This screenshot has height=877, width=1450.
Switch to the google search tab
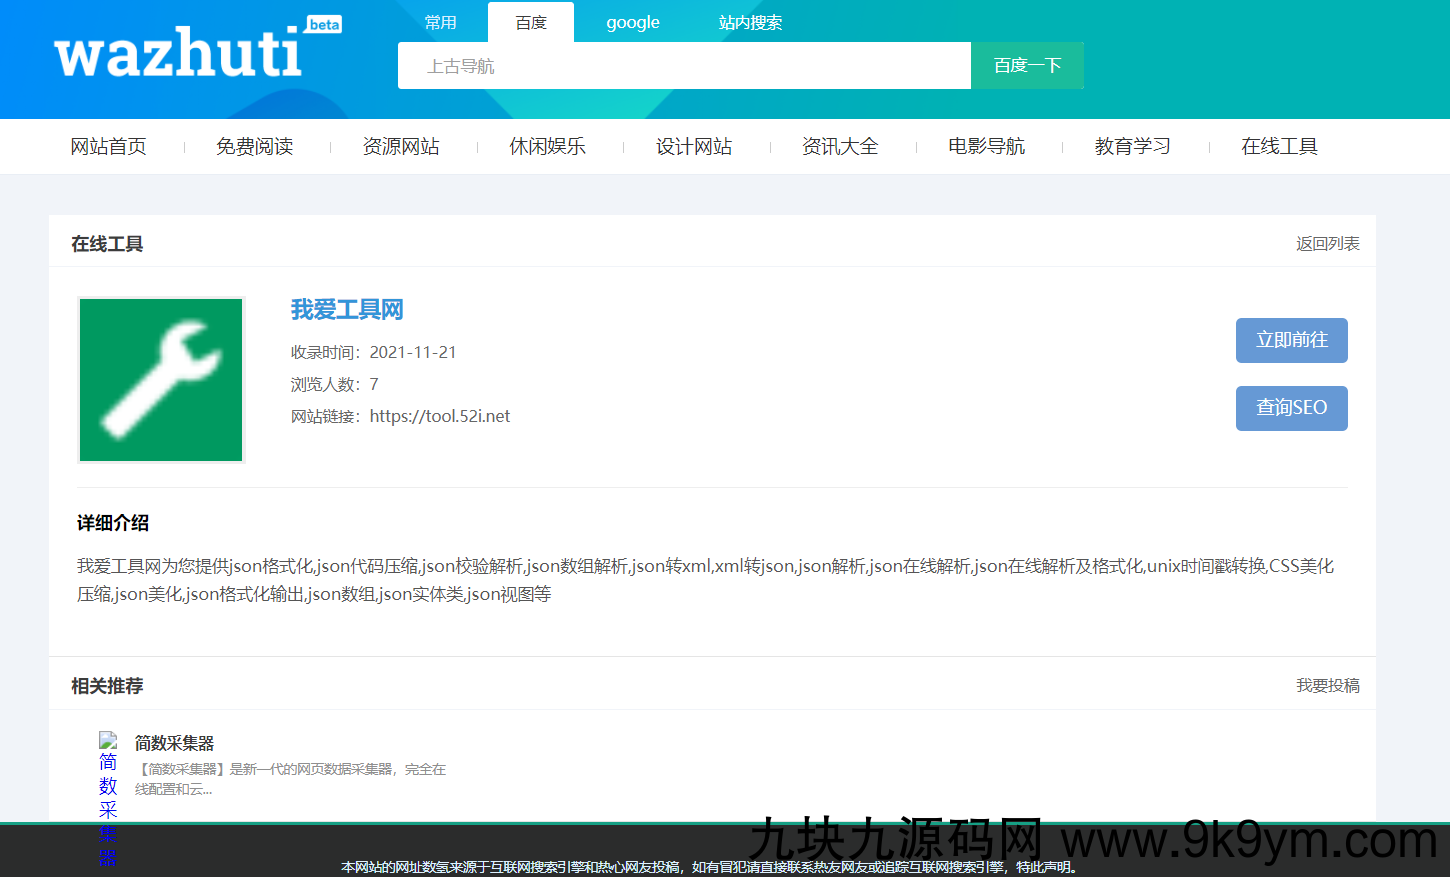tap(632, 22)
